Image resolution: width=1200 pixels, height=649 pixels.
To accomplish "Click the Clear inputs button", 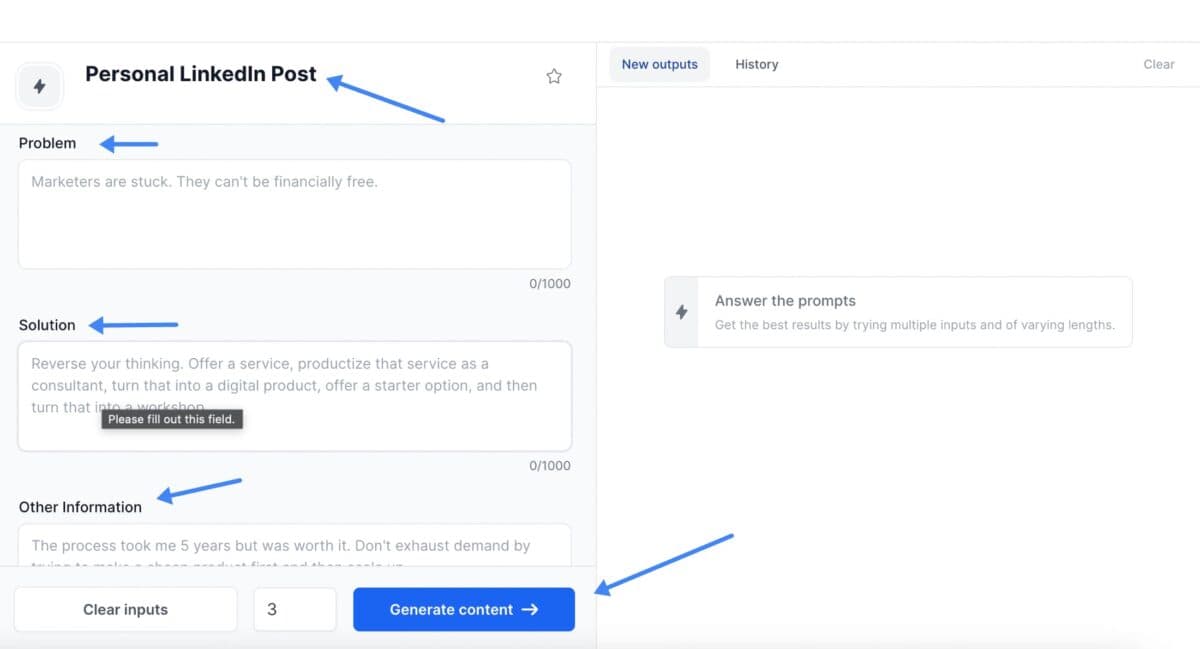I will tap(125, 609).
